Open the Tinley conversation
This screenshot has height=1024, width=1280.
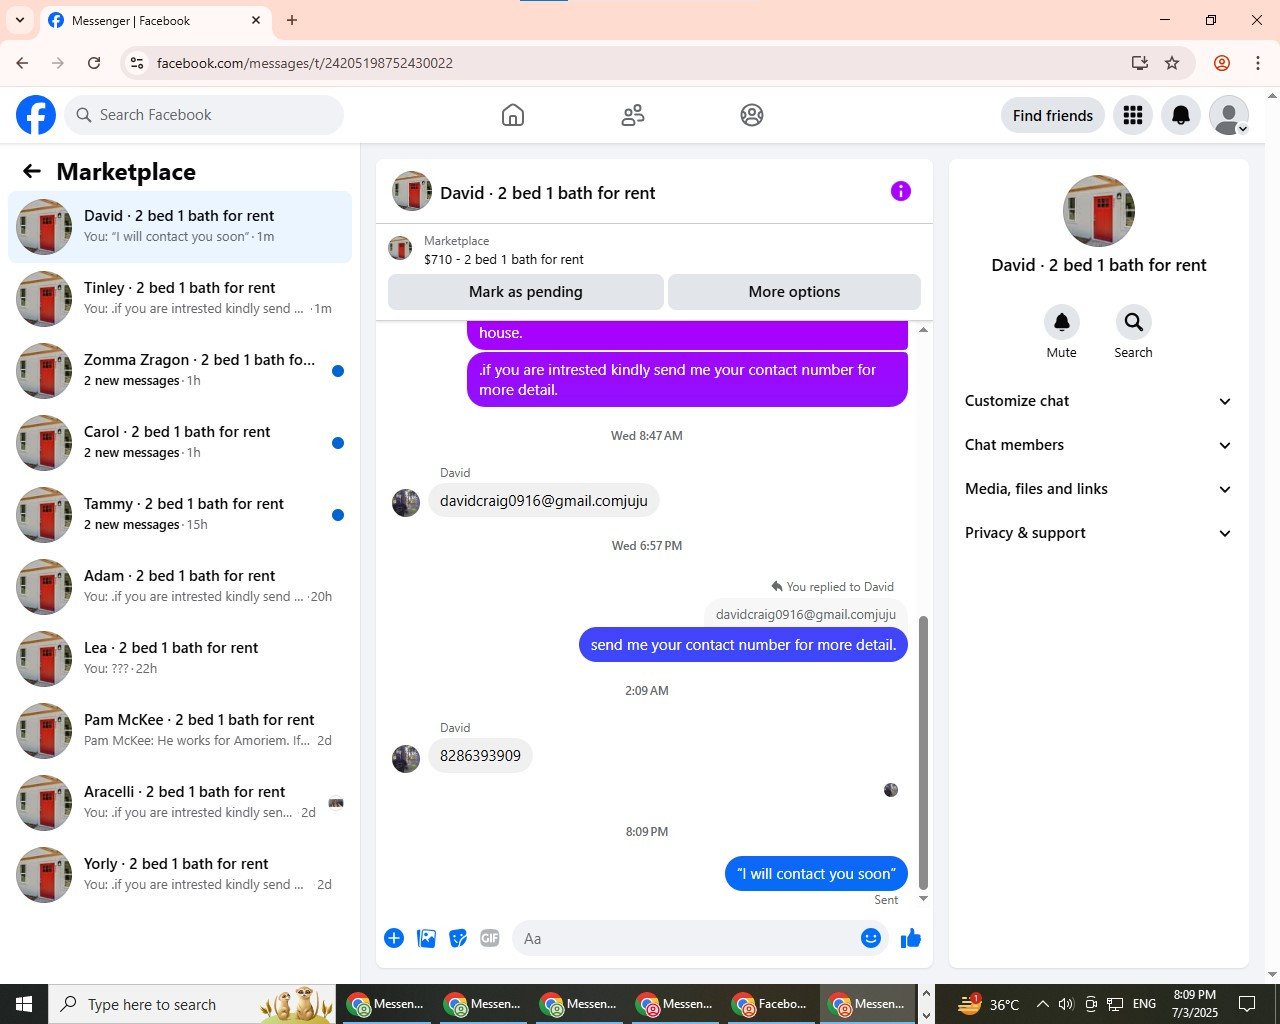point(180,299)
